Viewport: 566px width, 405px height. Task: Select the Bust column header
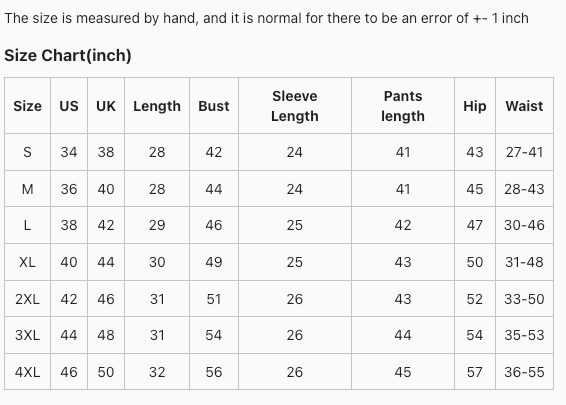pyautogui.click(x=214, y=106)
